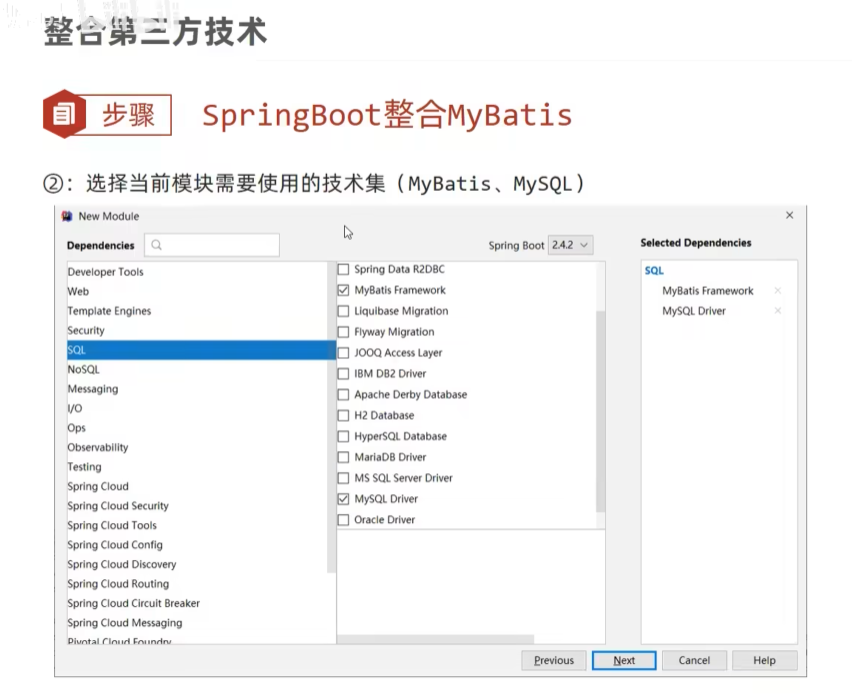Choose the Spring Cloud category

(98, 486)
